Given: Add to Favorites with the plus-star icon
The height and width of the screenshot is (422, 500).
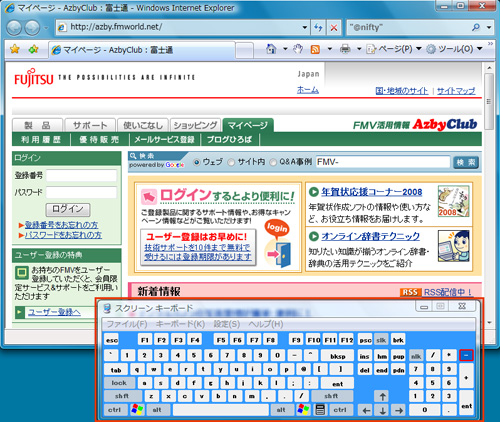Looking at the screenshot, I should tap(33, 49).
